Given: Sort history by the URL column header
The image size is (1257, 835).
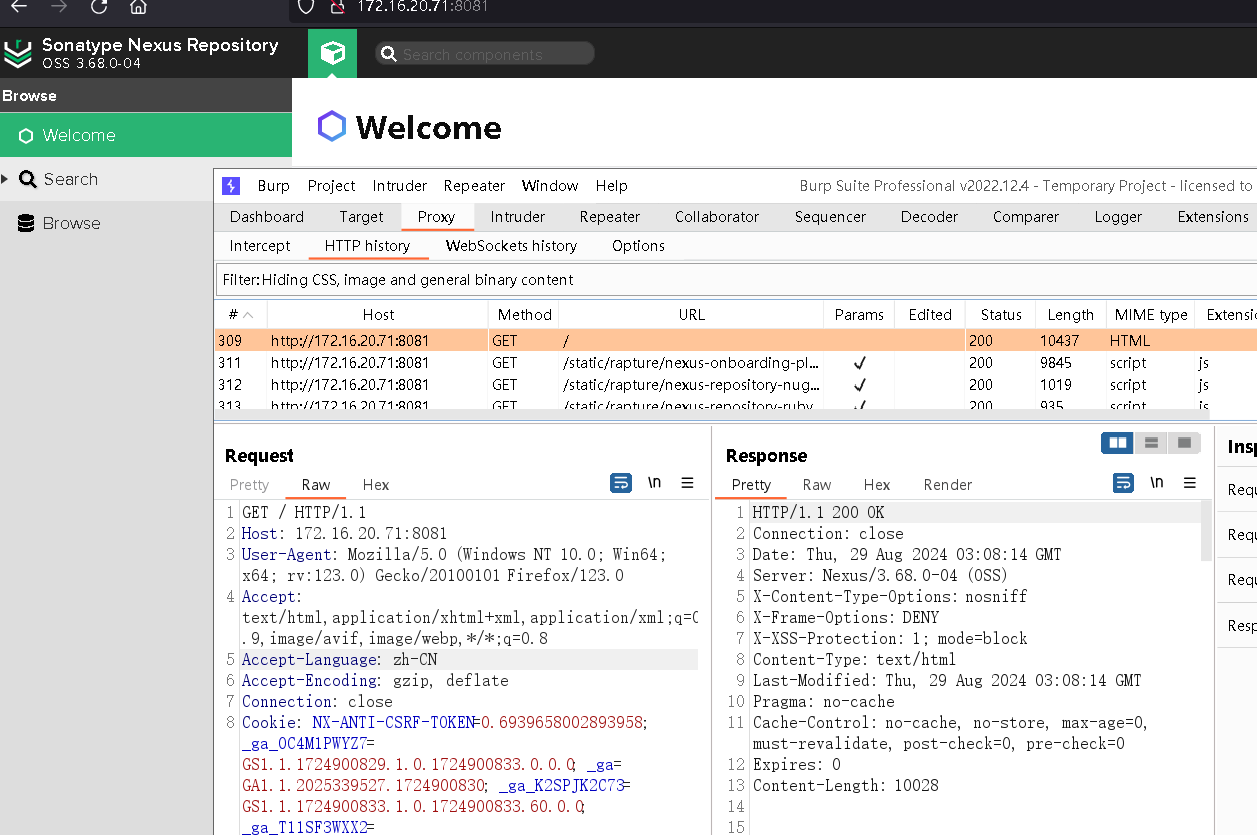Looking at the screenshot, I should (x=691, y=314).
